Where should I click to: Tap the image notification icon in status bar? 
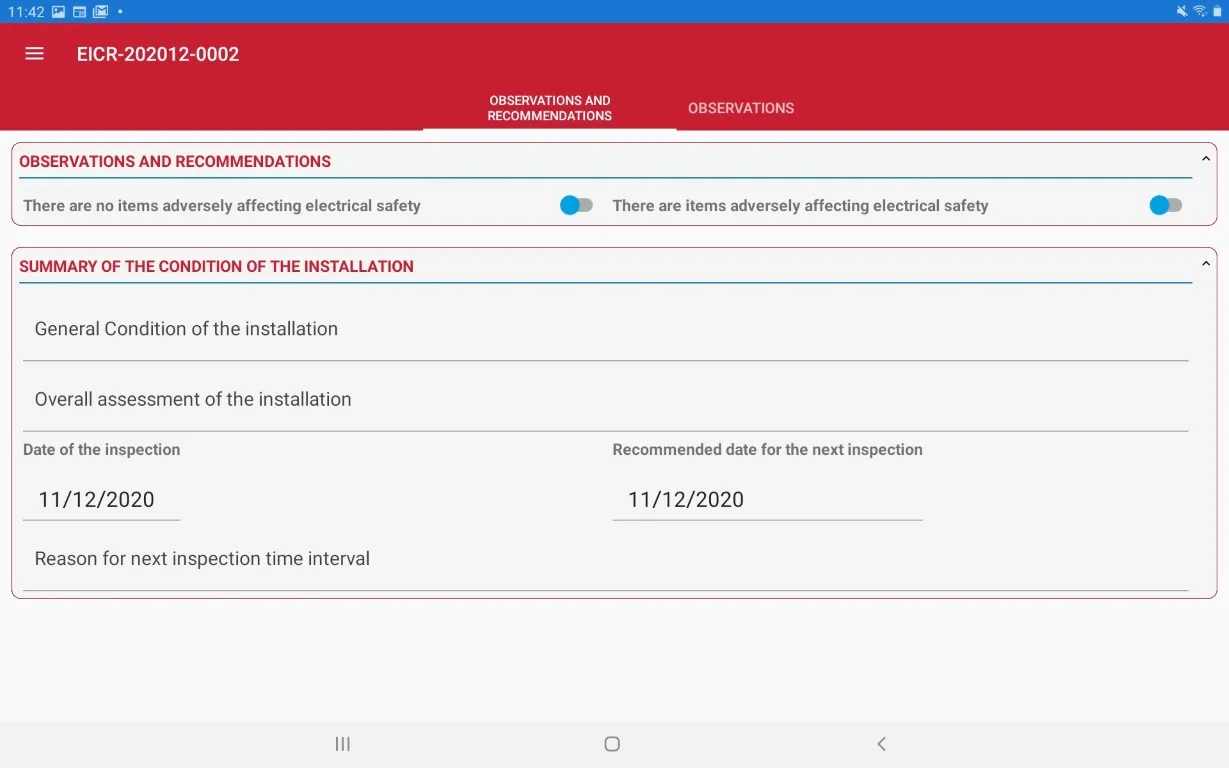(x=59, y=11)
